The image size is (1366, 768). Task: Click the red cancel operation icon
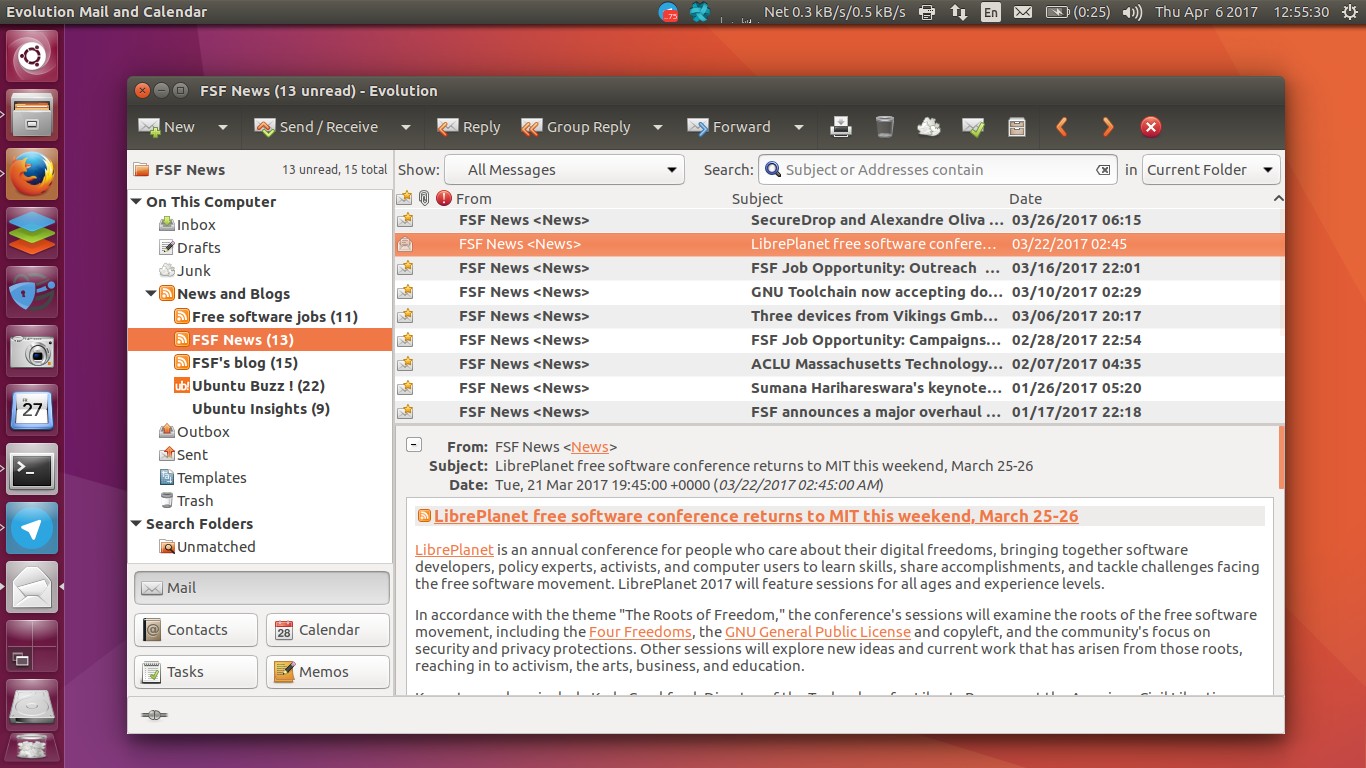tap(1151, 127)
